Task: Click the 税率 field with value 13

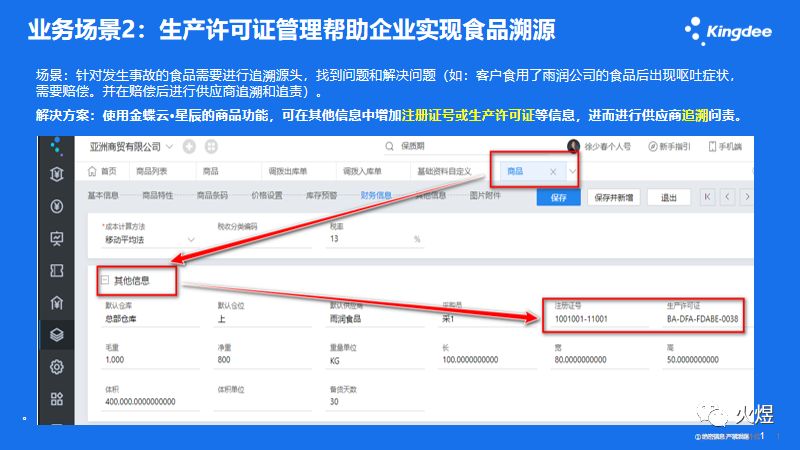Action: [375, 239]
